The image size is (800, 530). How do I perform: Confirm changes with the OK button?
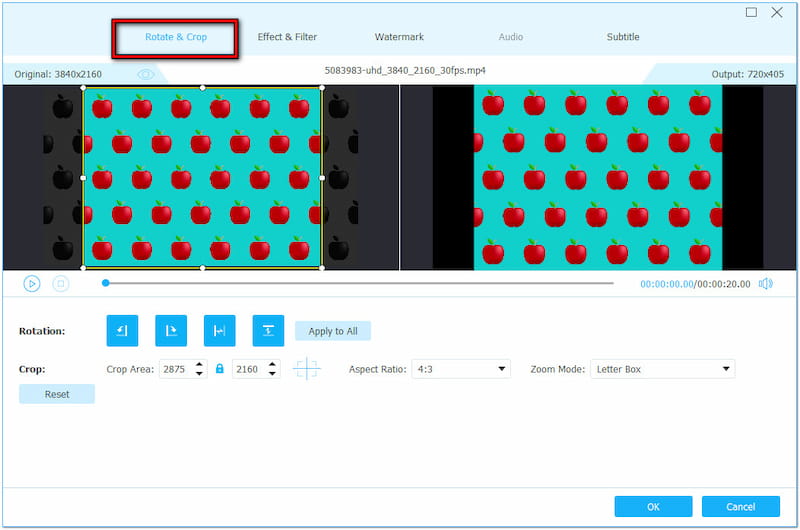click(653, 506)
